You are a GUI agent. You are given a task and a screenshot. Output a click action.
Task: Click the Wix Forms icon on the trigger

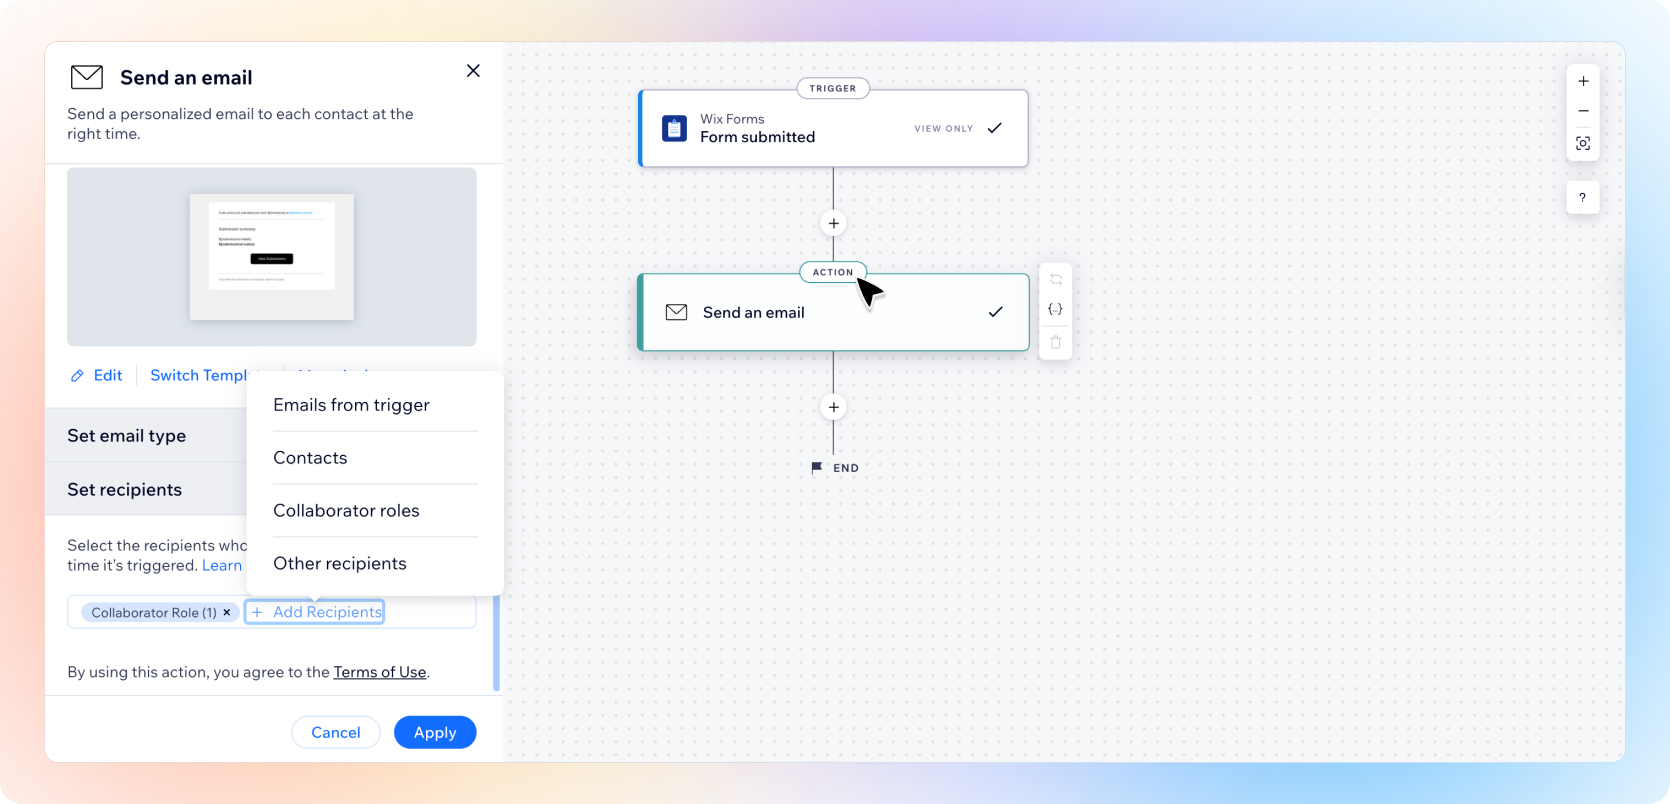(x=675, y=129)
